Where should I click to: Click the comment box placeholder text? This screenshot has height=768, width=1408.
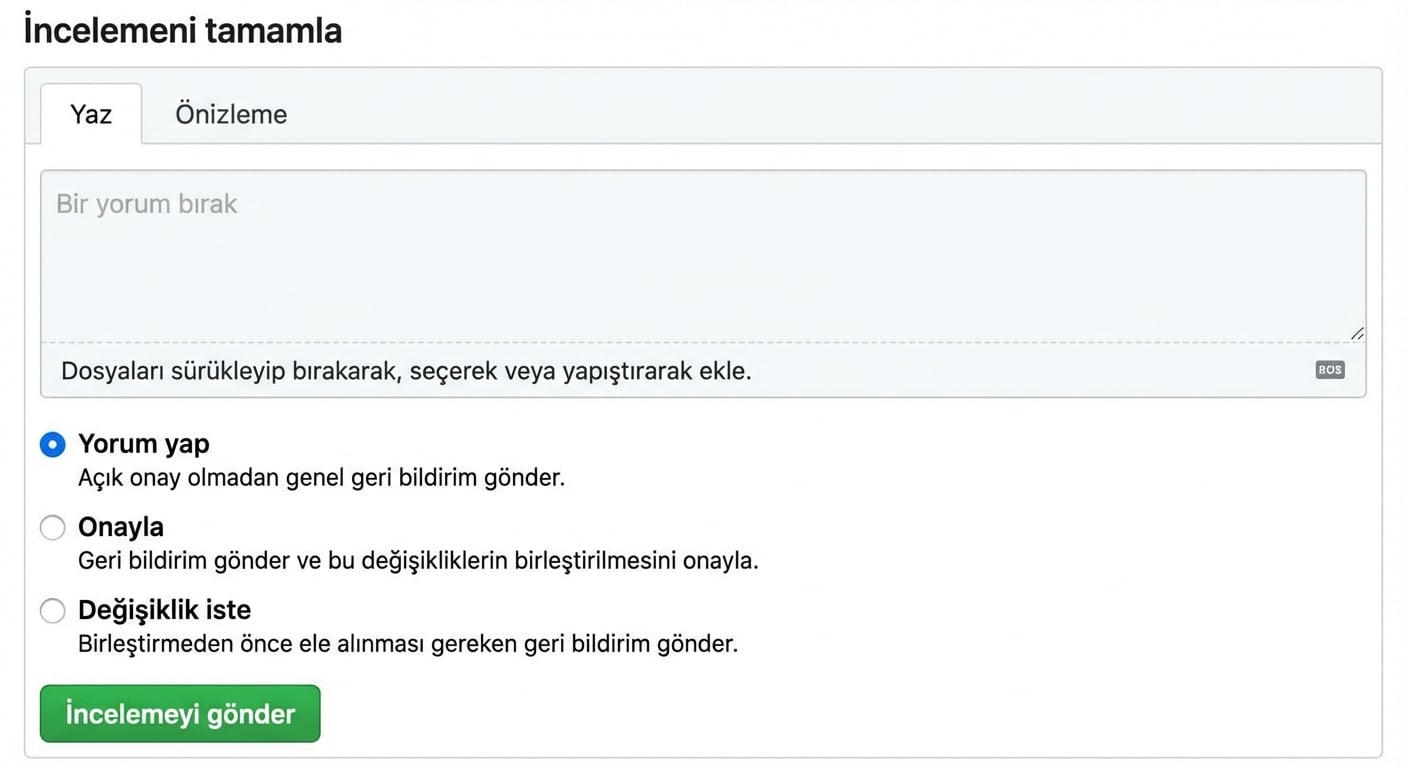click(146, 203)
